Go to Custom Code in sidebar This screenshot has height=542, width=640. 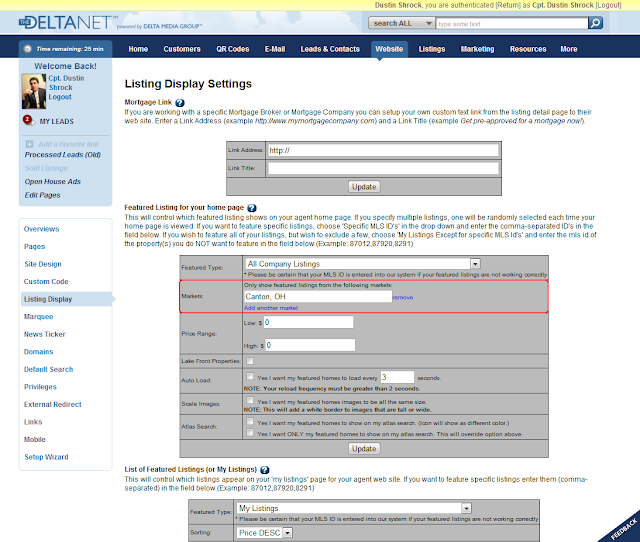[46, 282]
